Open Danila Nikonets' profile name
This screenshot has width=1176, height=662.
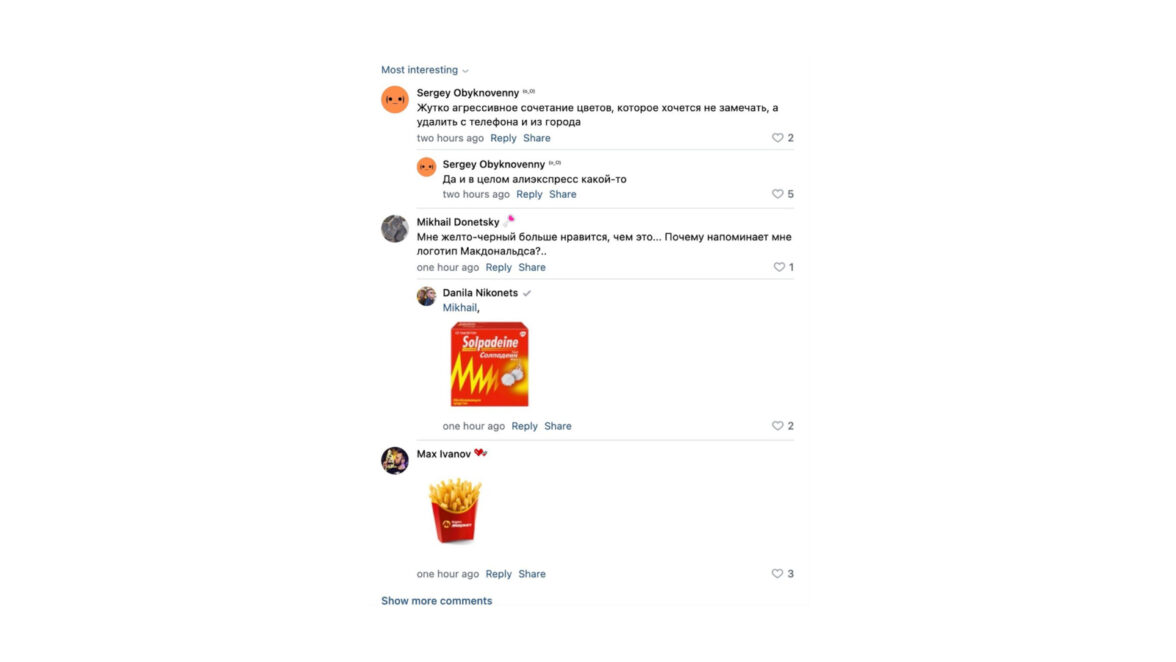[x=480, y=292]
